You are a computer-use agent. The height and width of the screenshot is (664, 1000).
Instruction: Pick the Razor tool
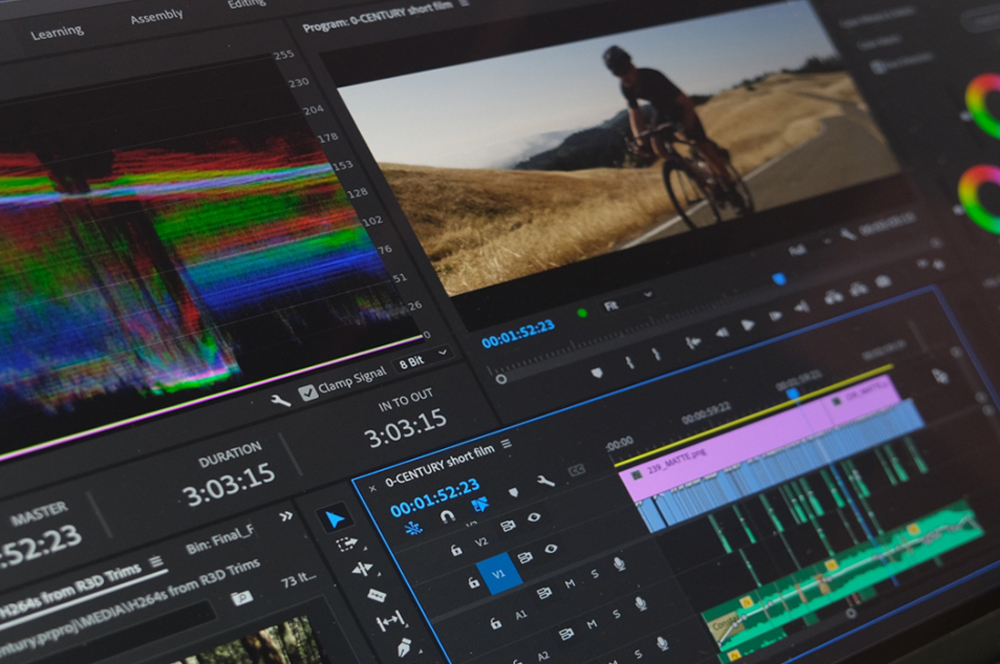(376, 595)
